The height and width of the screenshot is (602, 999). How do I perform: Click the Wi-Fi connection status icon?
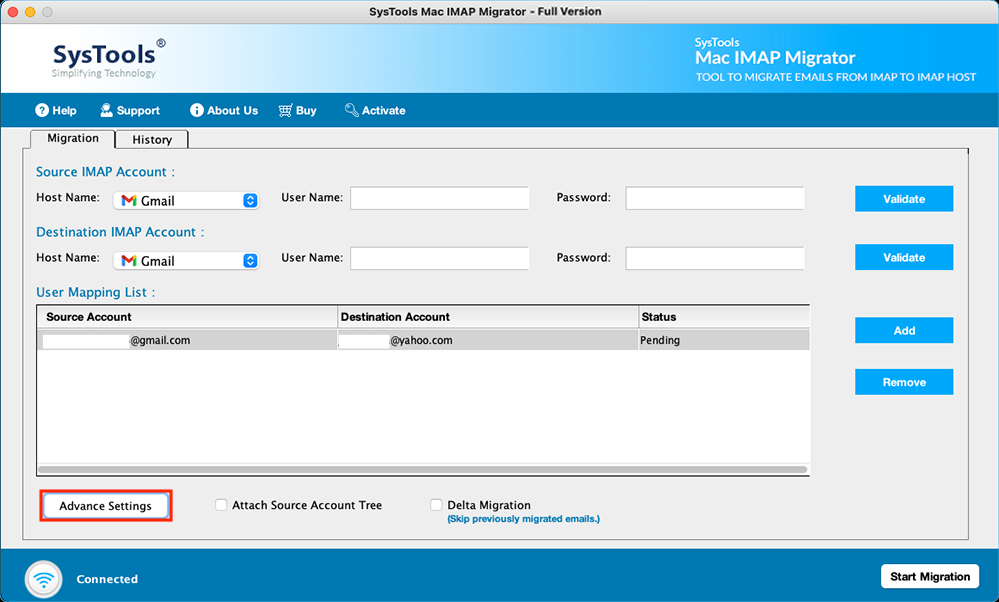tap(43, 579)
